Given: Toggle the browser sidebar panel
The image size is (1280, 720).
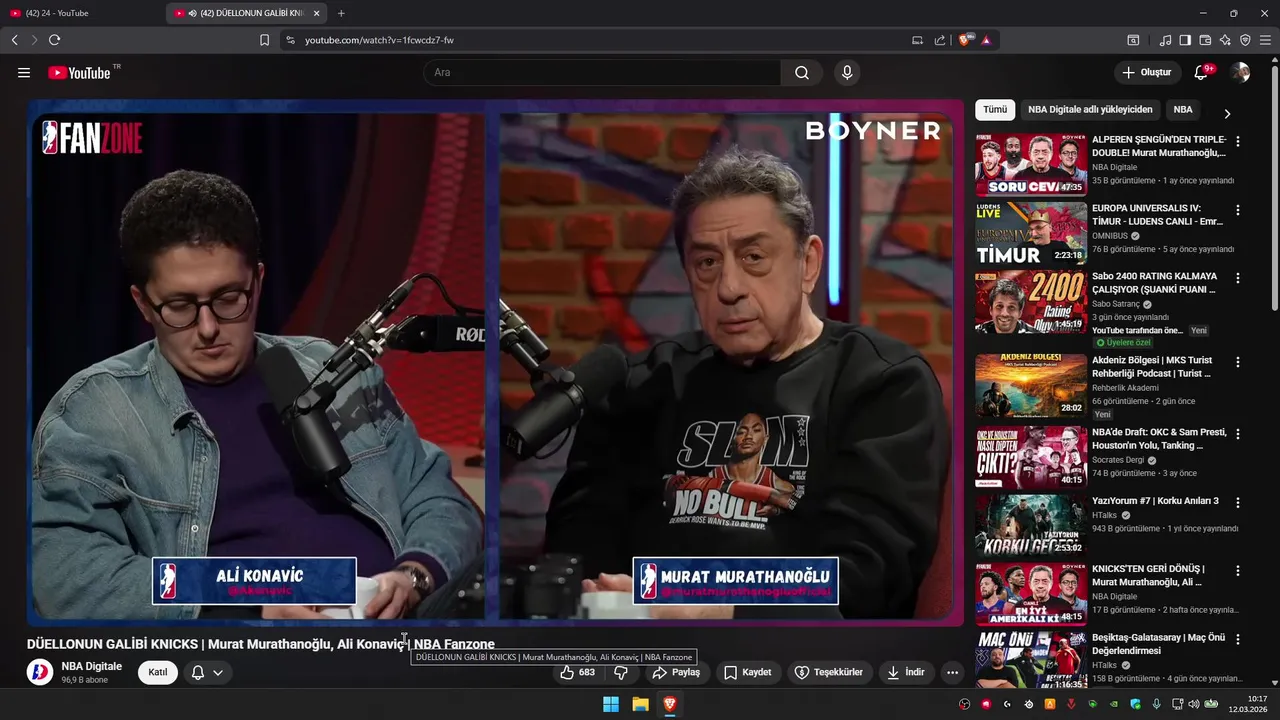Looking at the screenshot, I should [1185, 40].
